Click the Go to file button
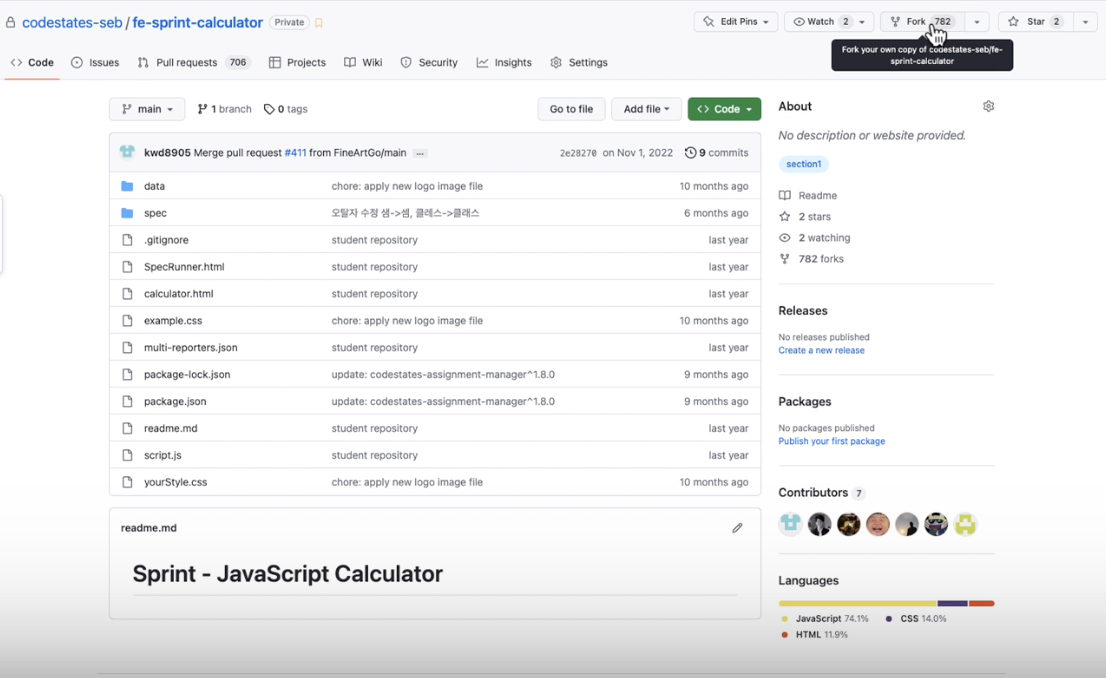The width and height of the screenshot is (1106, 678). [571, 109]
